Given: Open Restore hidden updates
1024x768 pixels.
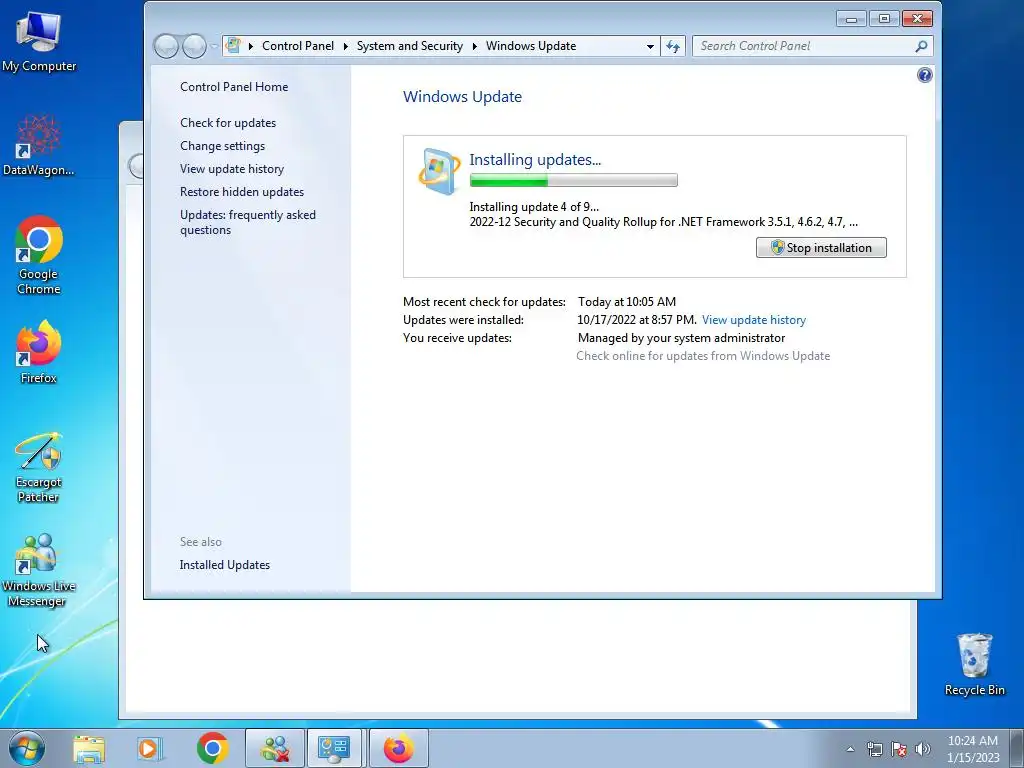Looking at the screenshot, I should pyautogui.click(x=242, y=191).
